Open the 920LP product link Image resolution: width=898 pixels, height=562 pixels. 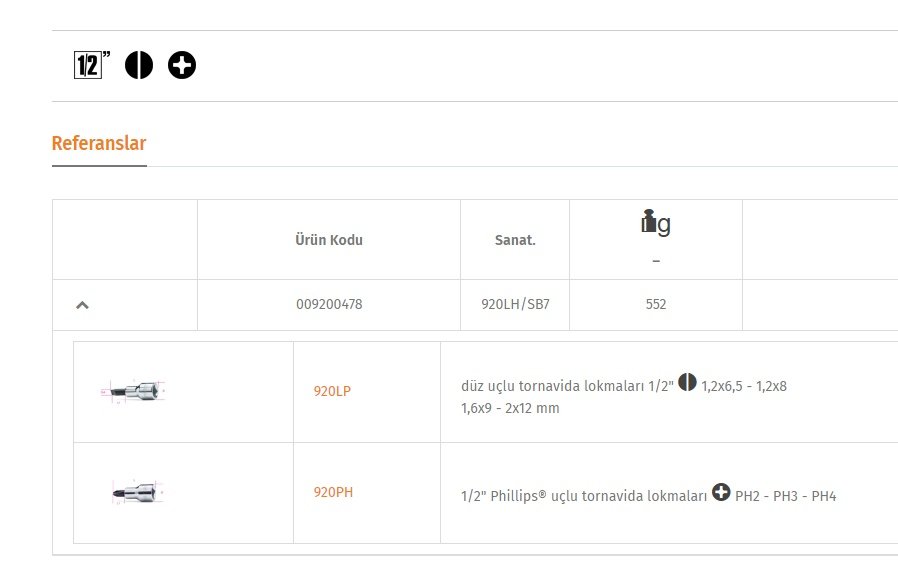332,391
